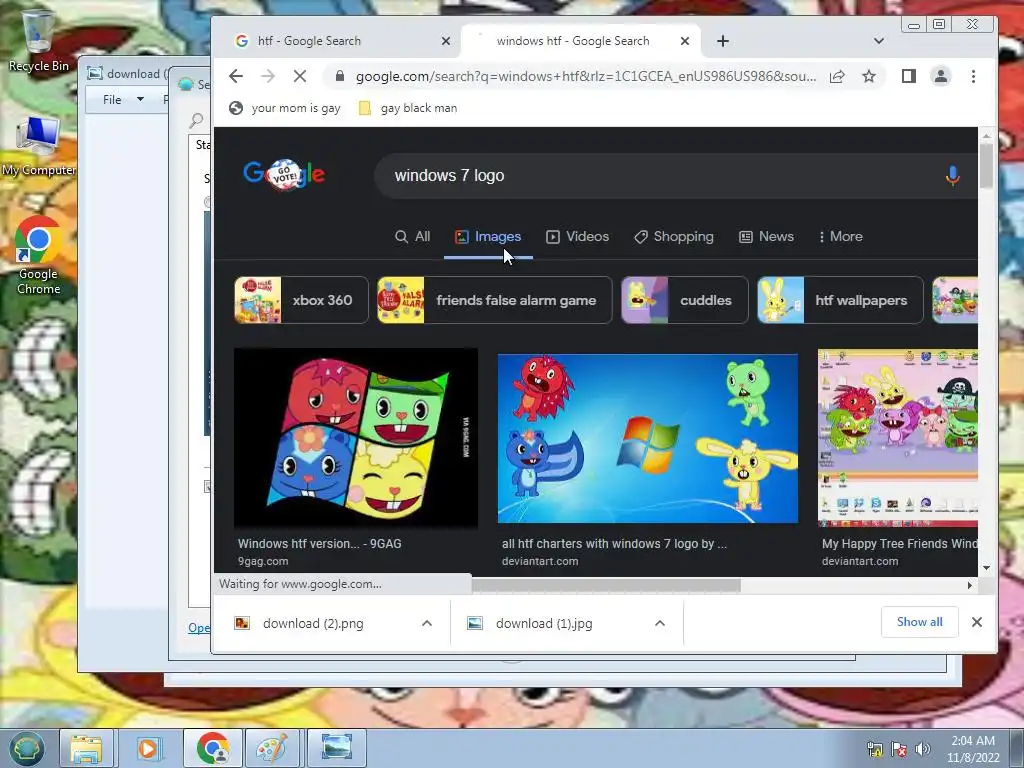Image resolution: width=1024 pixels, height=768 pixels.
Task: Click the horizontal scrollbar right arrow
Action: point(970,586)
